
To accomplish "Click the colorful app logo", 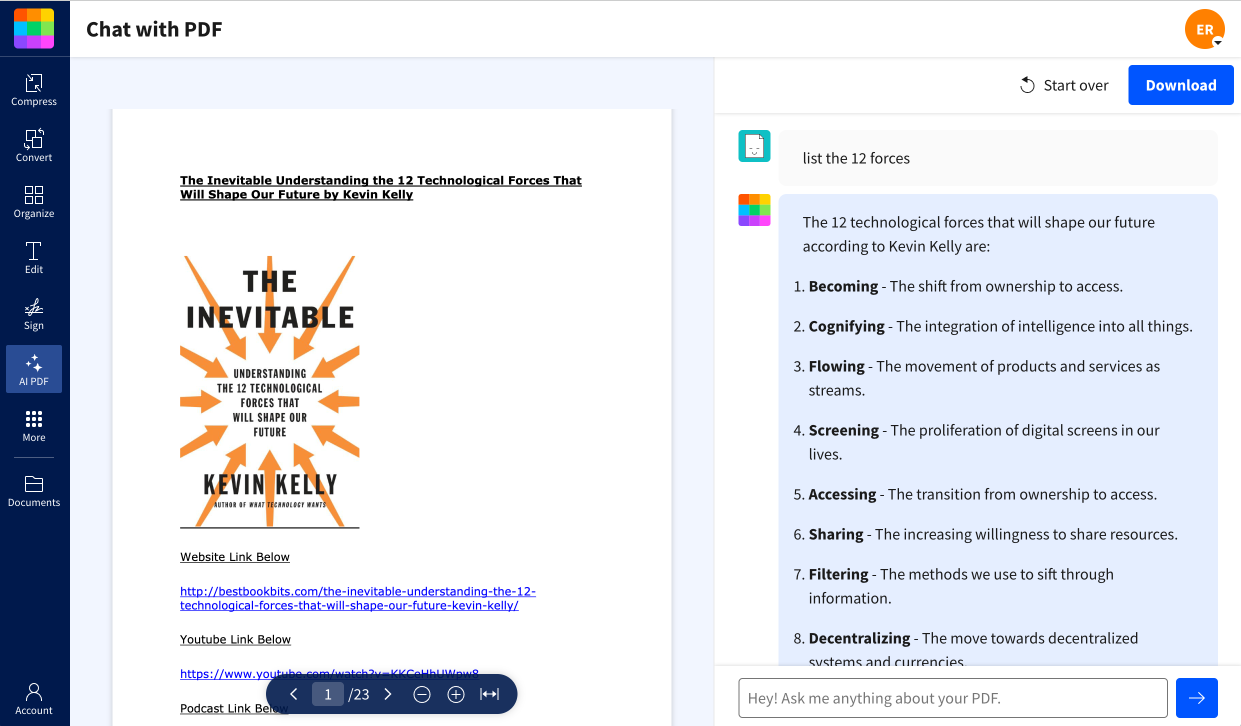I will point(34,28).
